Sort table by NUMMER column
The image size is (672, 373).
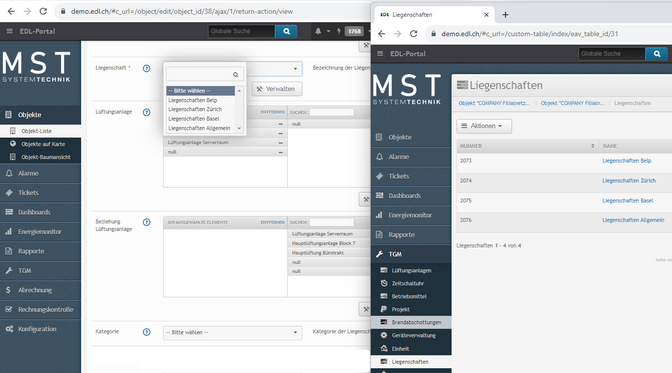click(x=527, y=146)
